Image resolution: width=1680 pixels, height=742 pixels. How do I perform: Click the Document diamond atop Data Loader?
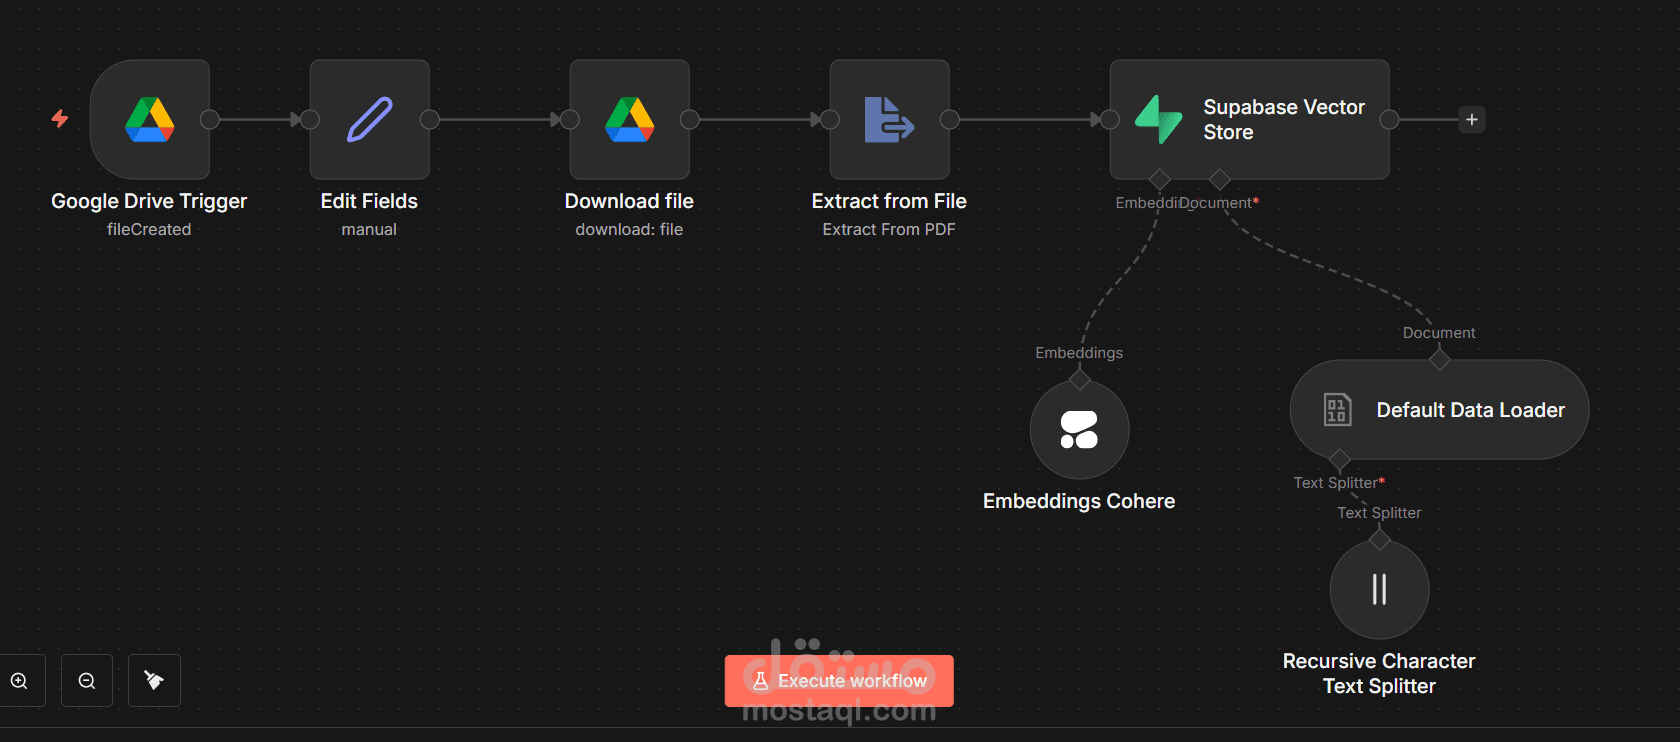[x=1440, y=360]
